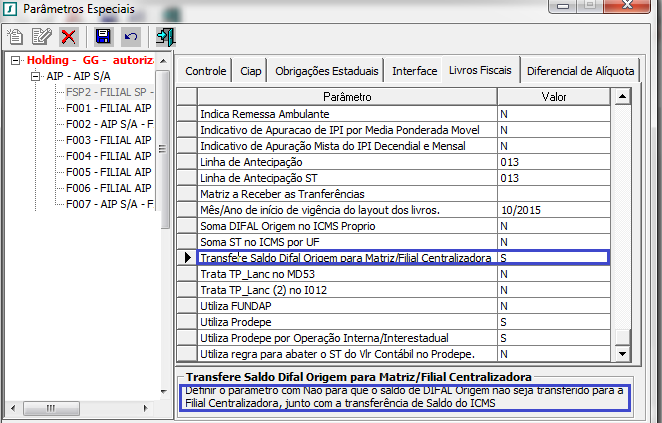This screenshot has width=662, height=423.
Task: Open the Obrigações Estaduais tab
Action: 327,72
